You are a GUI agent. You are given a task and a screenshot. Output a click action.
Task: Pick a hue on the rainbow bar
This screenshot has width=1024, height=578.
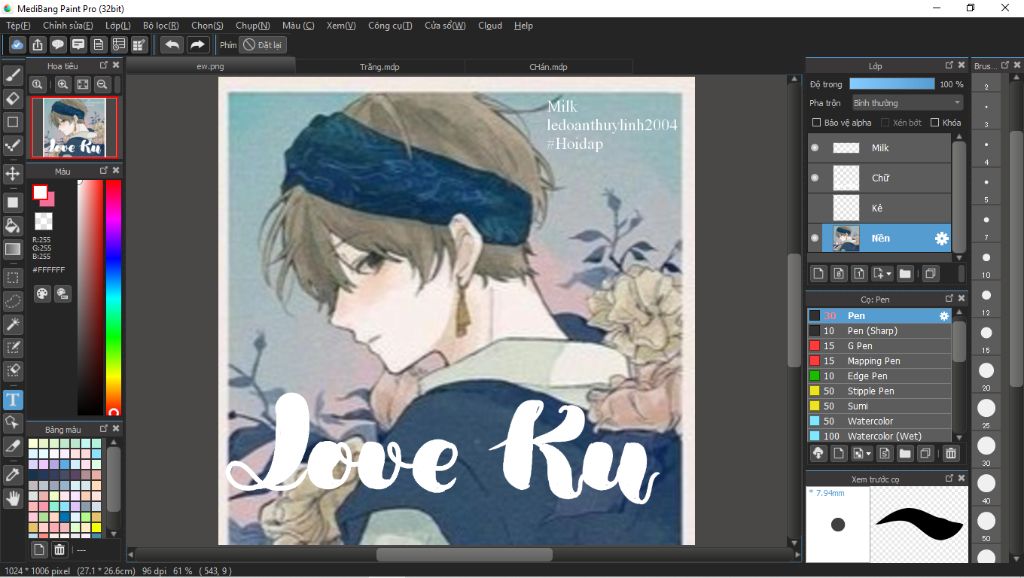tap(113, 297)
